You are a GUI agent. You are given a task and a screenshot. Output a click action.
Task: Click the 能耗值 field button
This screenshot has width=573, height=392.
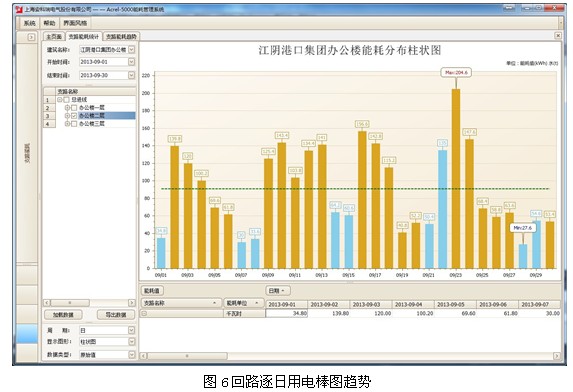pyautogui.click(x=152, y=291)
